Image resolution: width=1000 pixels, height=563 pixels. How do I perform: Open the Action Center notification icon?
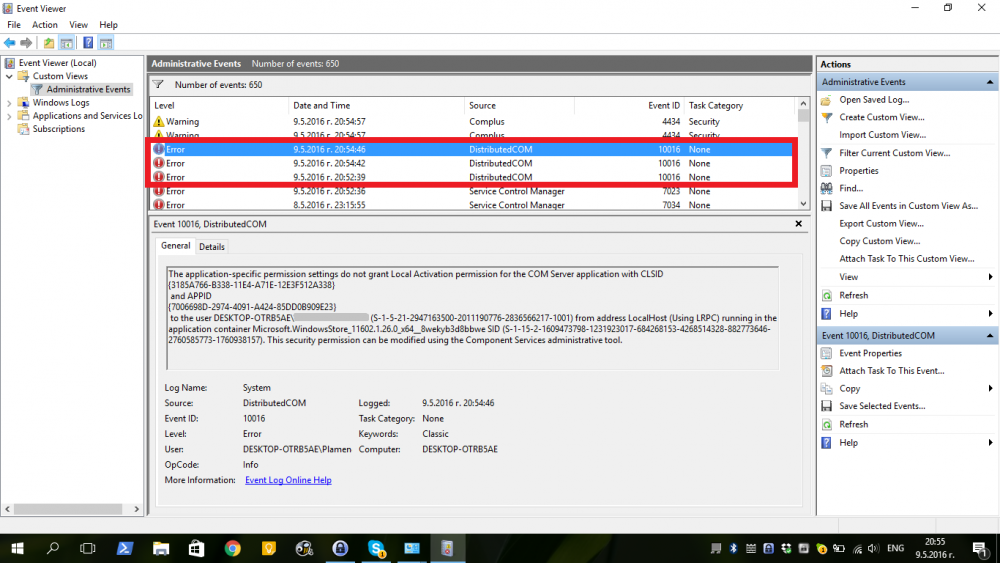[x=979, y=548]
